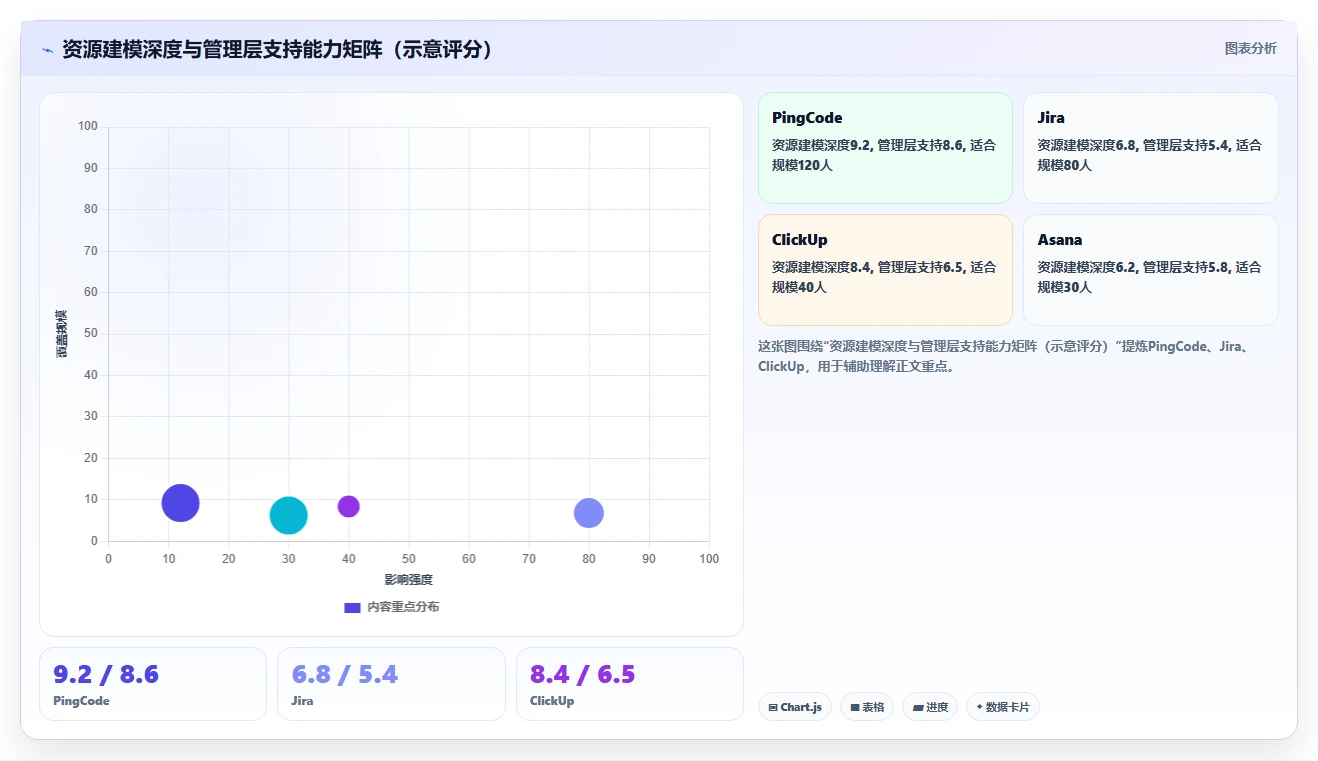Select the cyan ClickUp-sized bubble at x=30

coord(288,515)
